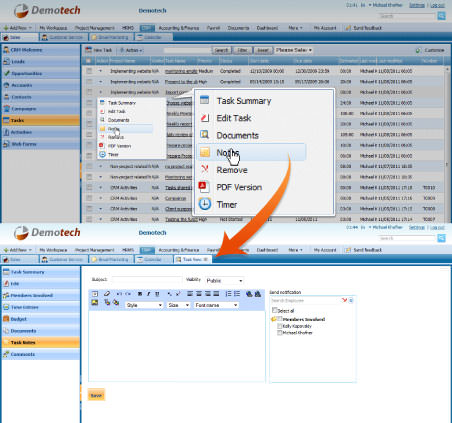Click the redo icon in the notes editor
452x423 pixels.
pos(128,294)
